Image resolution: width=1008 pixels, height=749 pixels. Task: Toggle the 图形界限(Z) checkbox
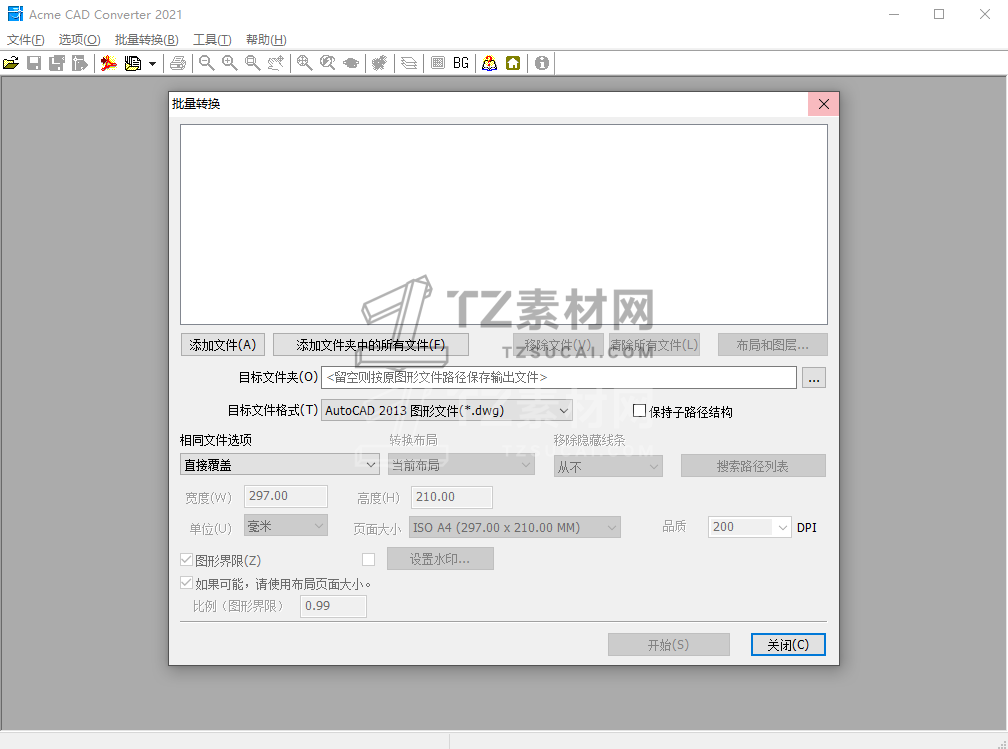[186, 559]
